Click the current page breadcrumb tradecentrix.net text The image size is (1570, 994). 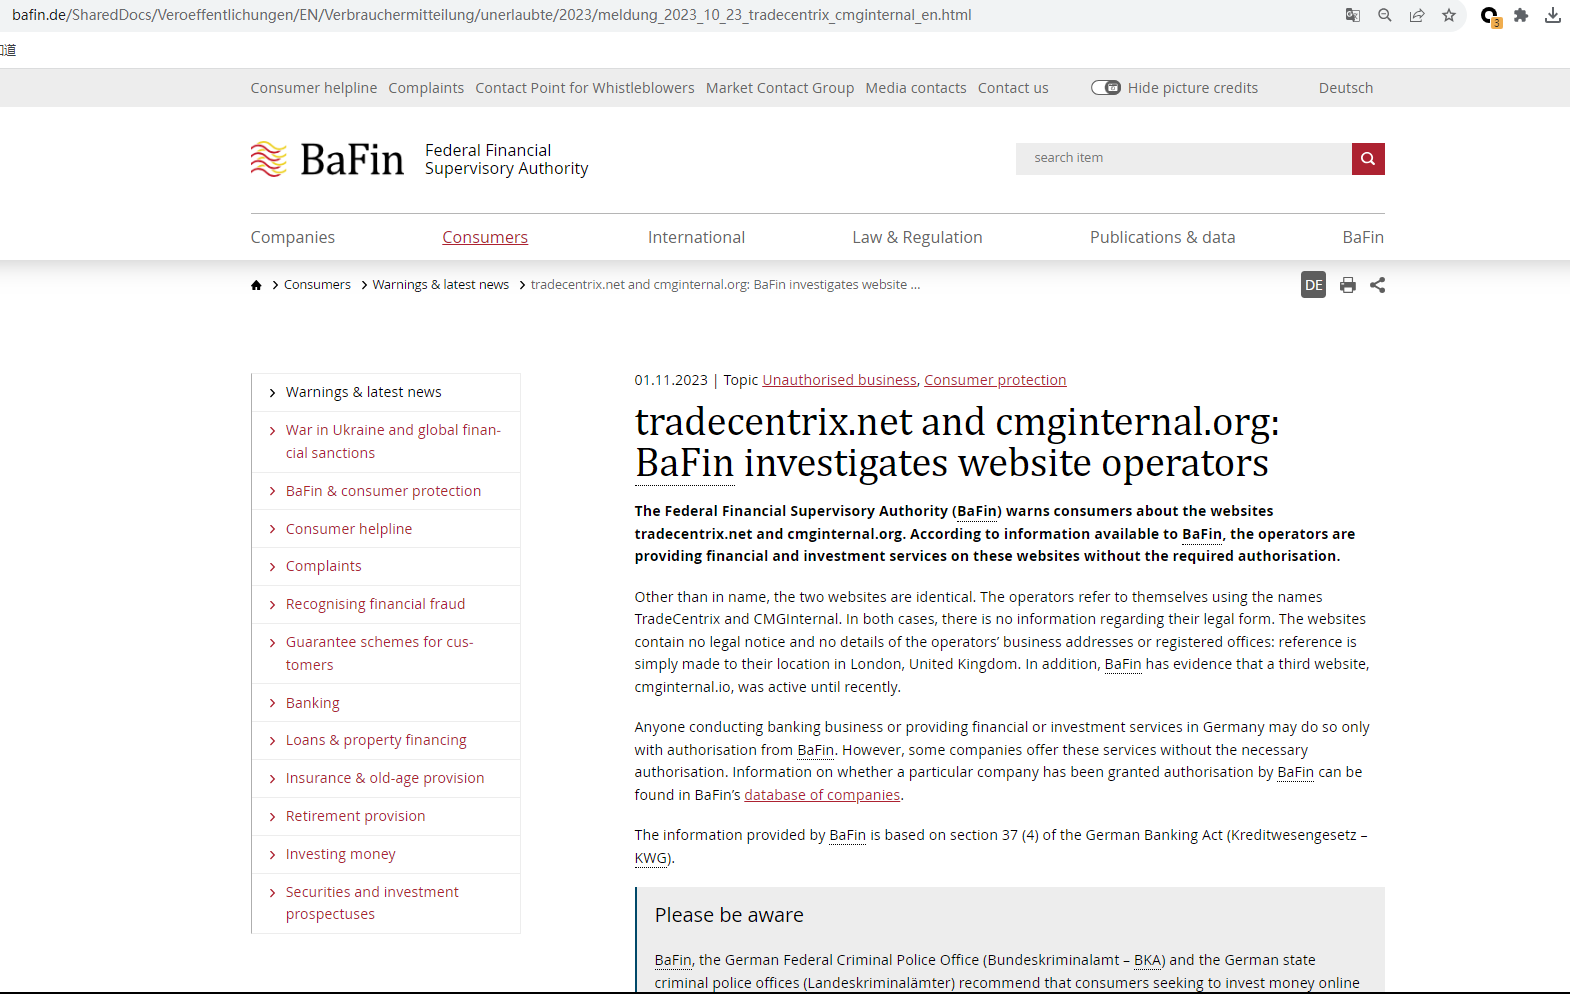tap(725, 285)
